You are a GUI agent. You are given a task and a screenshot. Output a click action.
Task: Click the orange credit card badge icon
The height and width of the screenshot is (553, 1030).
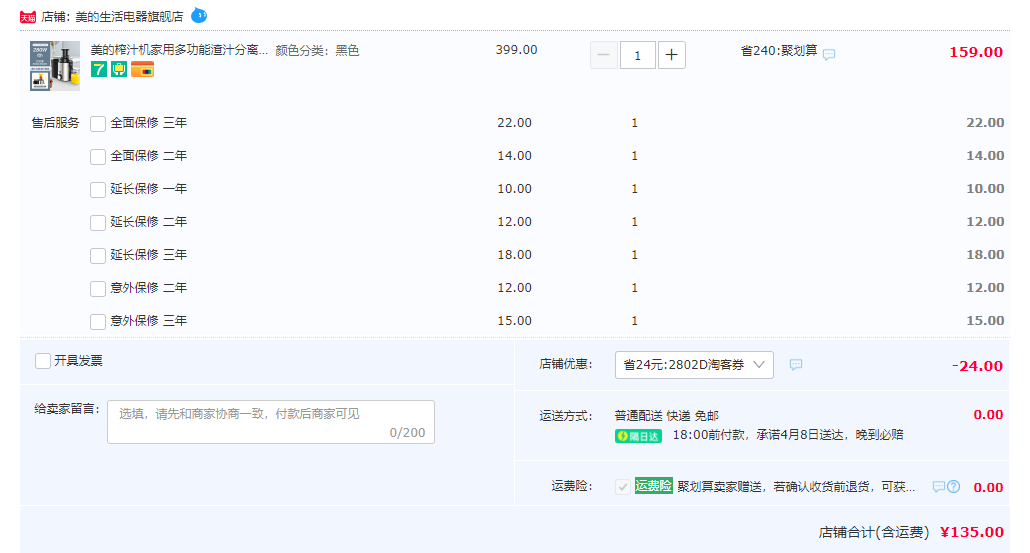pos(143,69)
